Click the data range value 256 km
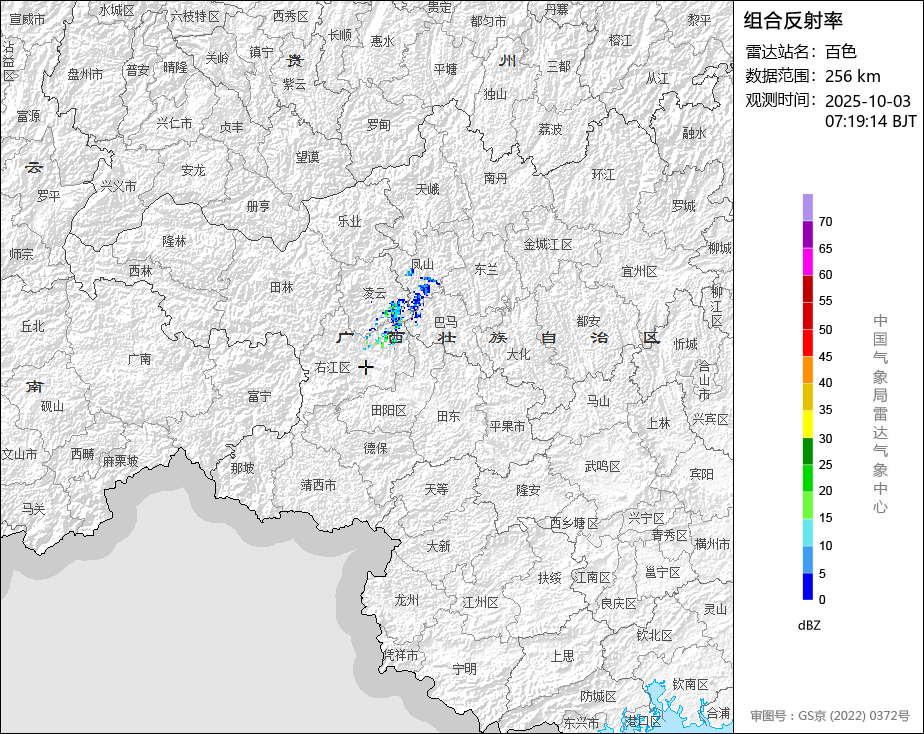This screenshot has height=734, width=924. click(x=853, y=76)
